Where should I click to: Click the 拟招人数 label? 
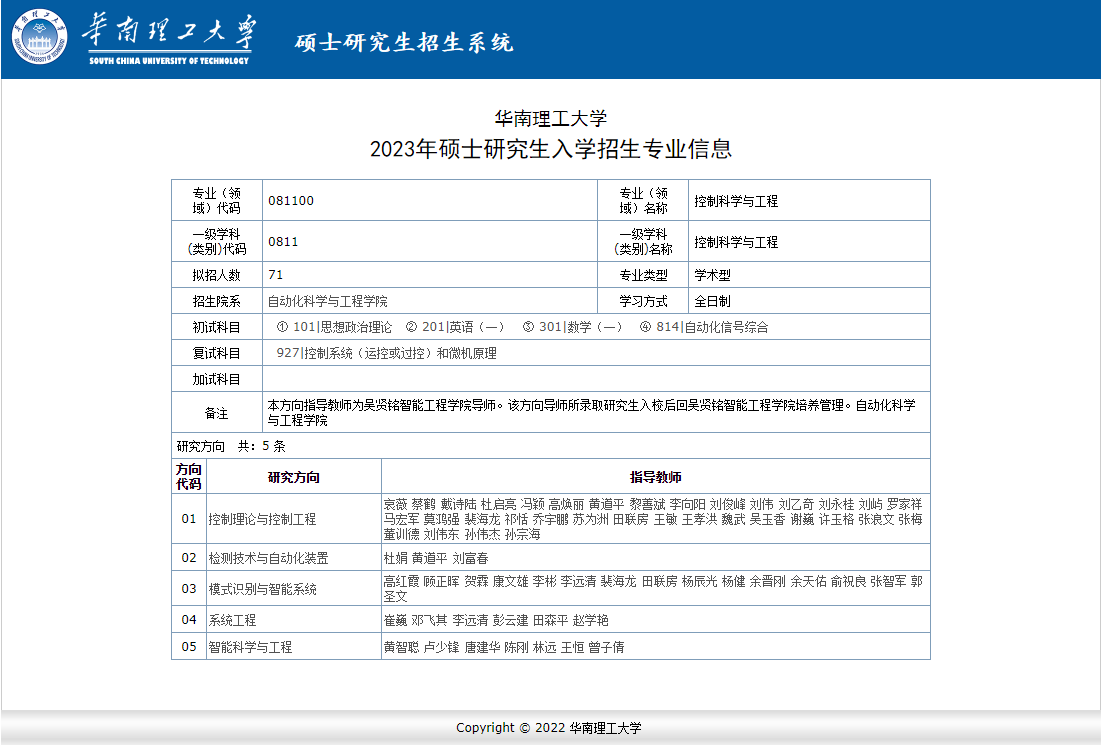point(216,275)
